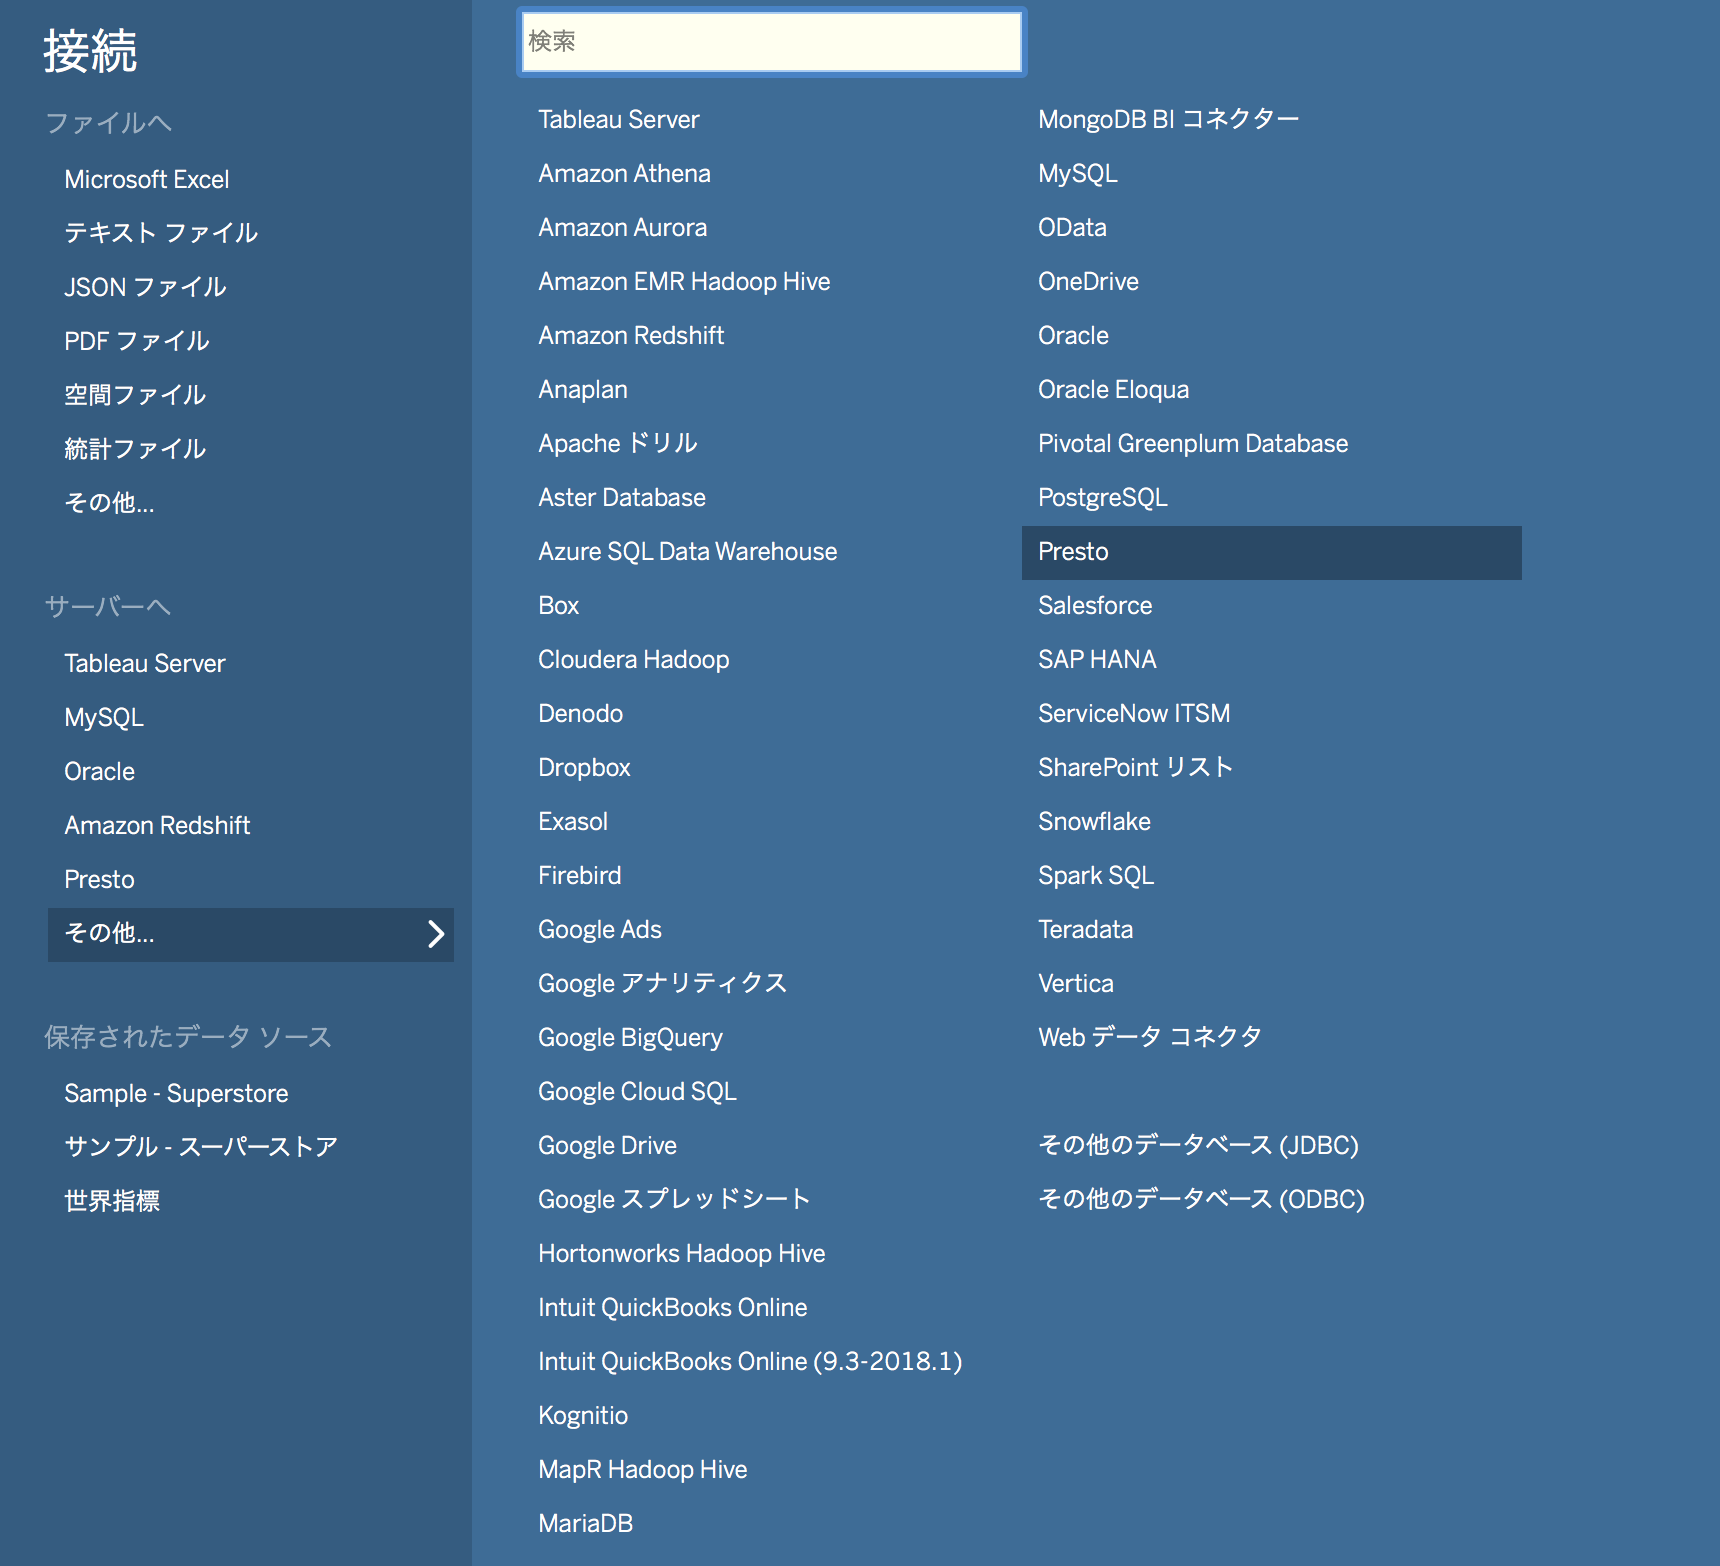The height and width of the screenshot is (1566, 1720).
Task: Choose 空間ファイル connection
Action: [135, 395]
